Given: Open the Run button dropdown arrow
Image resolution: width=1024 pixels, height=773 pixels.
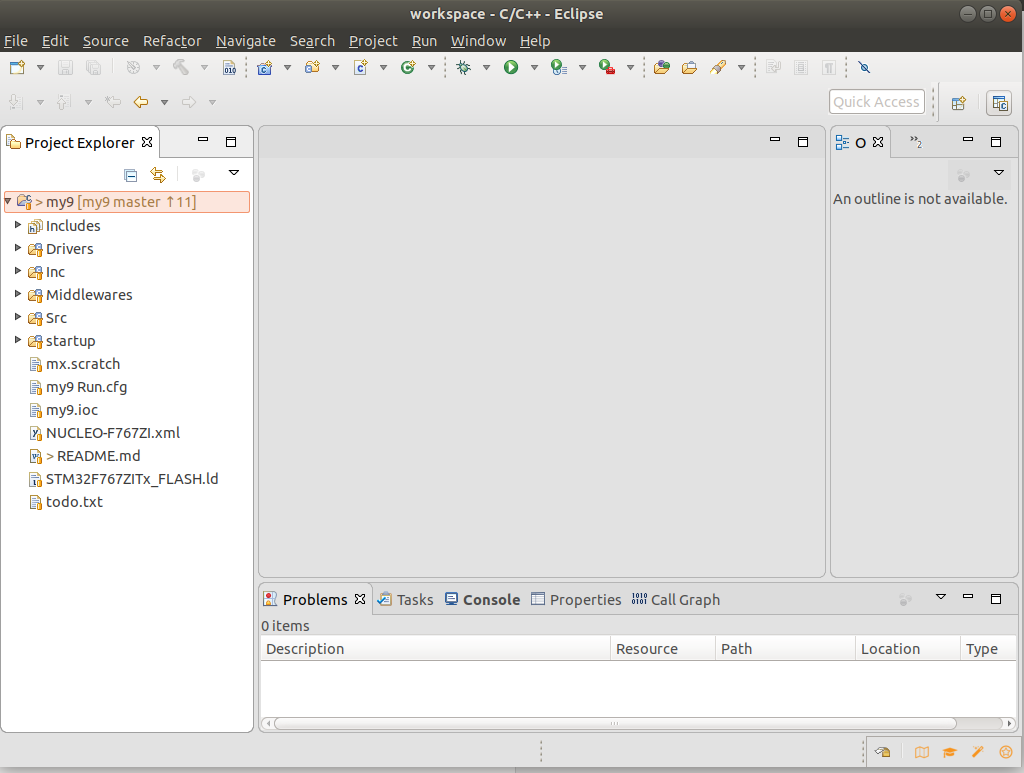Looking at the screenshot, I should (534, 68).
